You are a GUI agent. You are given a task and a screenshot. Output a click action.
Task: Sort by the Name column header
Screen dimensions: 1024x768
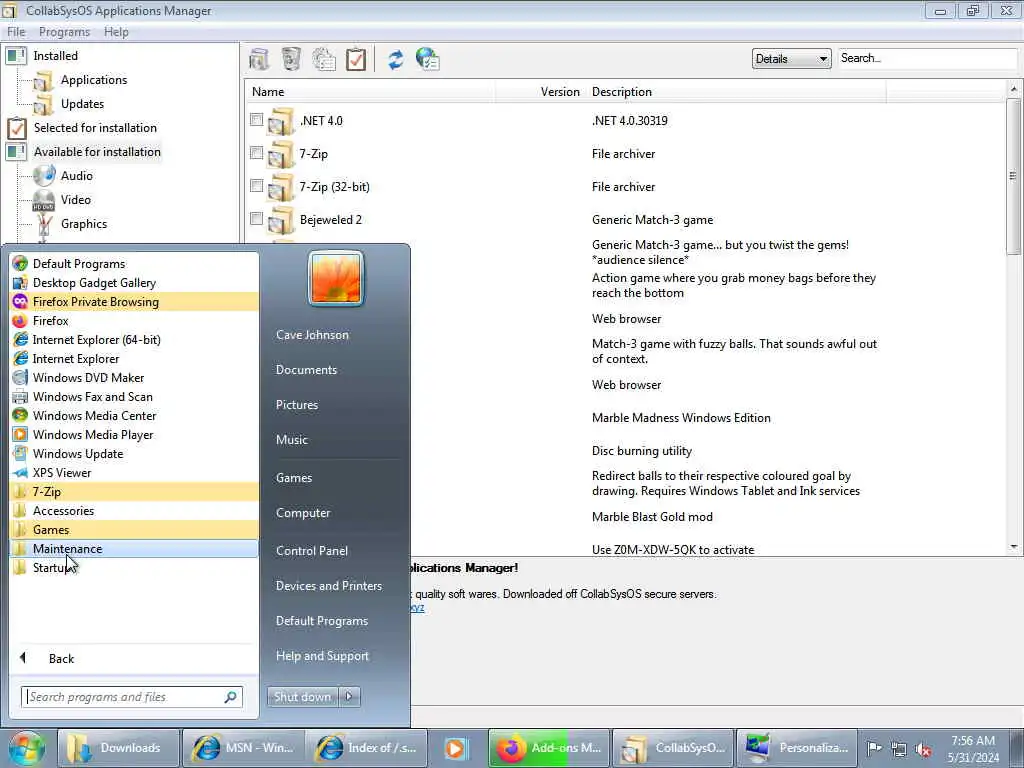370,91
